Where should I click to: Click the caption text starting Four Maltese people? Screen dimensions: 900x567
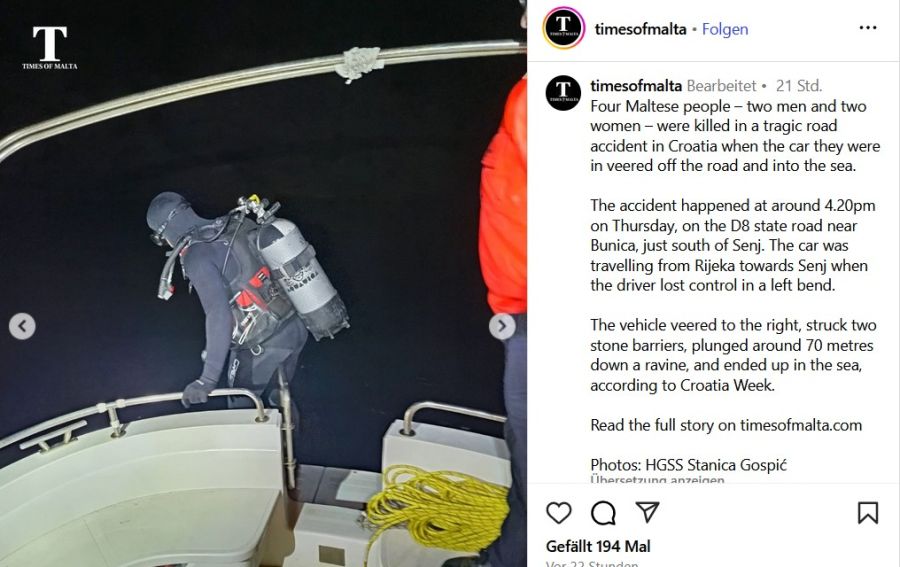[x=735, y=136]
